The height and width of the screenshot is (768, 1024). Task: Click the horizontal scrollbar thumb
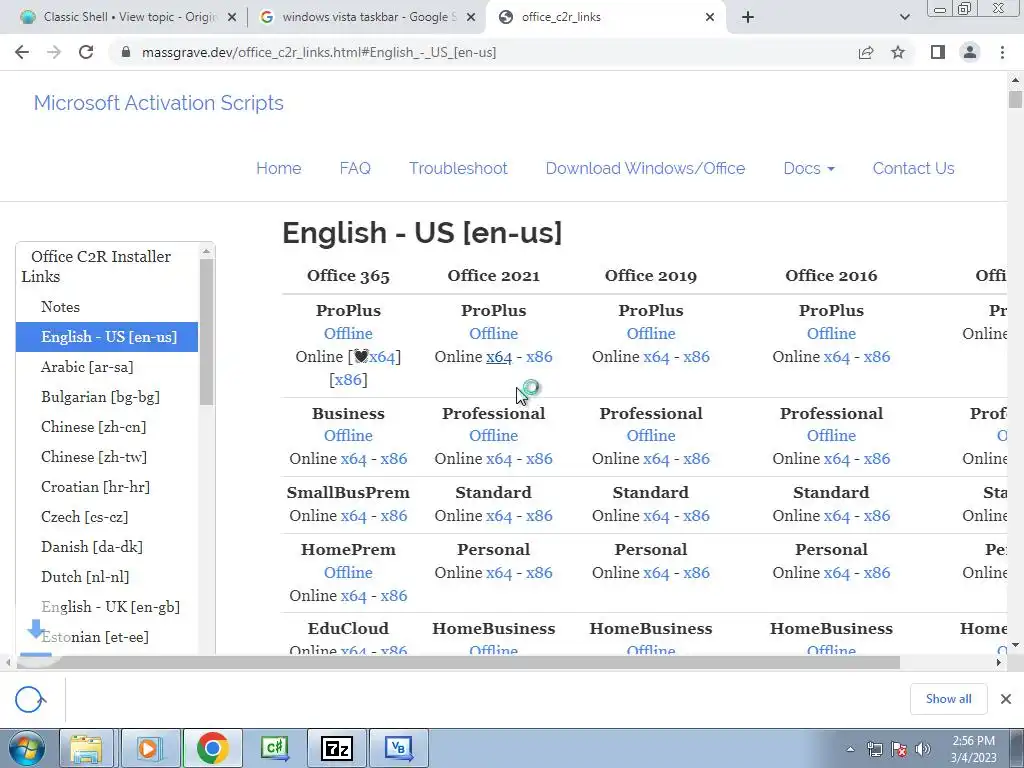pos(457,662)
